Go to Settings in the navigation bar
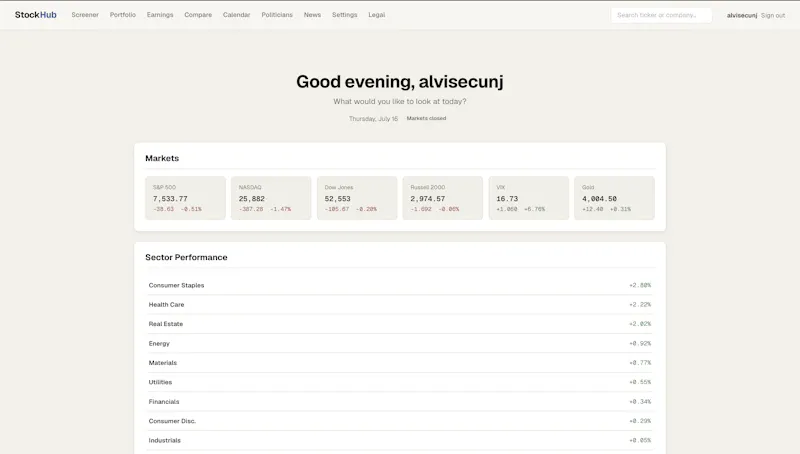 pos(345,15)
